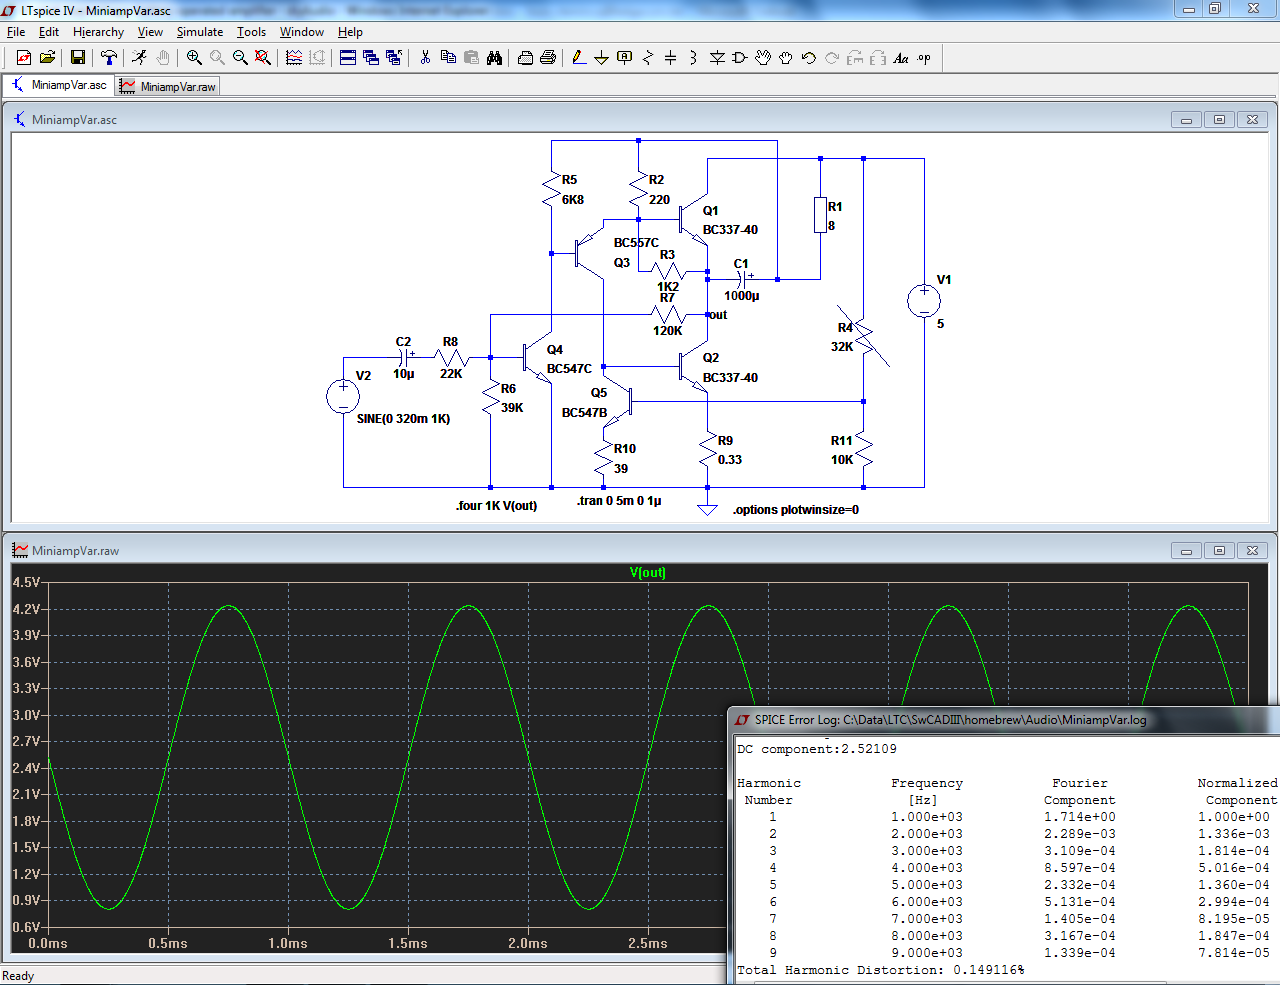The image size is (1280, 985).
Task: Add a SPICE directive with the .op icon
Action: (x=924, y=58)
